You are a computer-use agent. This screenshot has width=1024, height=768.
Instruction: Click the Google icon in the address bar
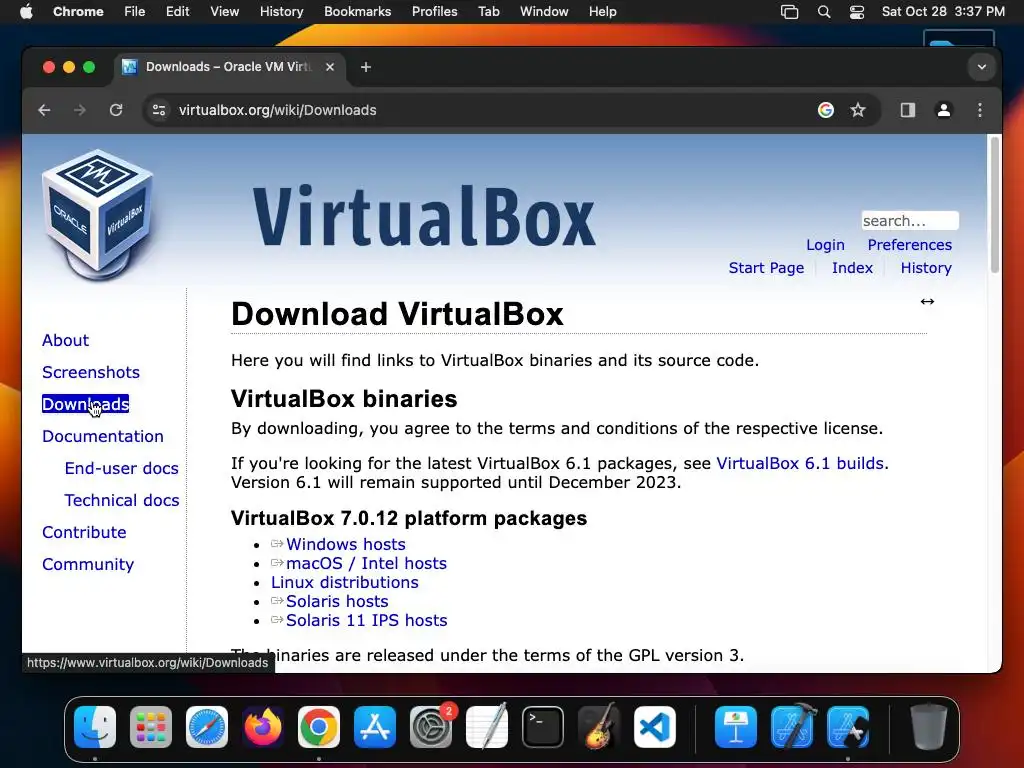(x=825, y=110)
